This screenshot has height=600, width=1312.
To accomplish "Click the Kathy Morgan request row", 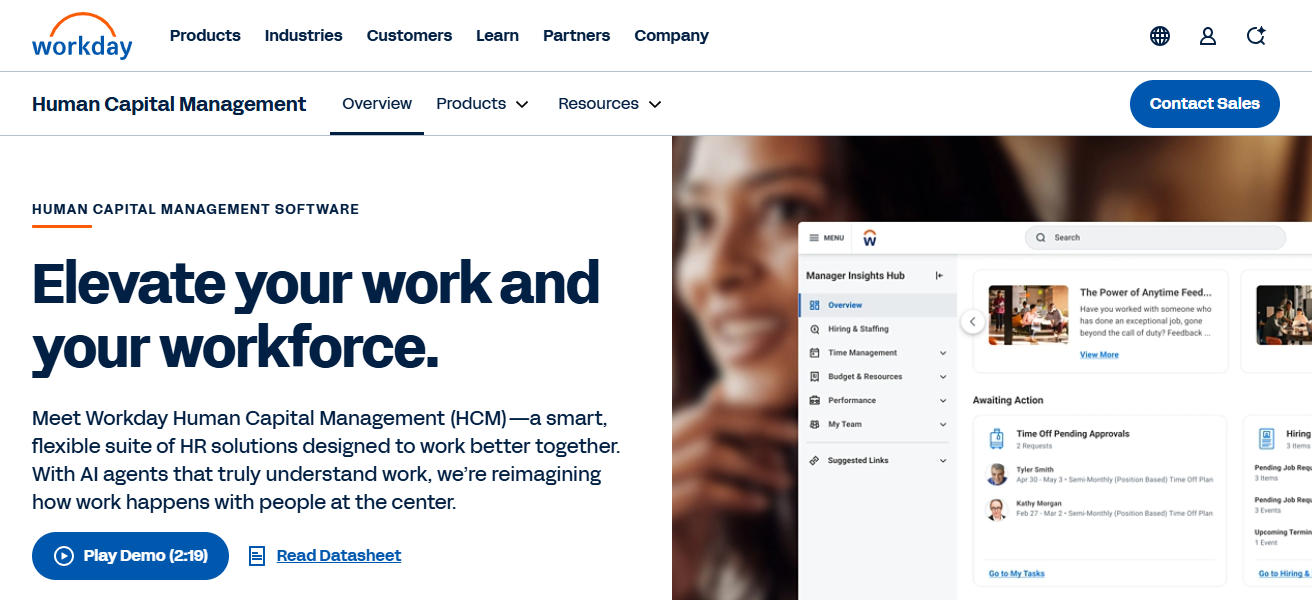I will [x=1100, y=509].
